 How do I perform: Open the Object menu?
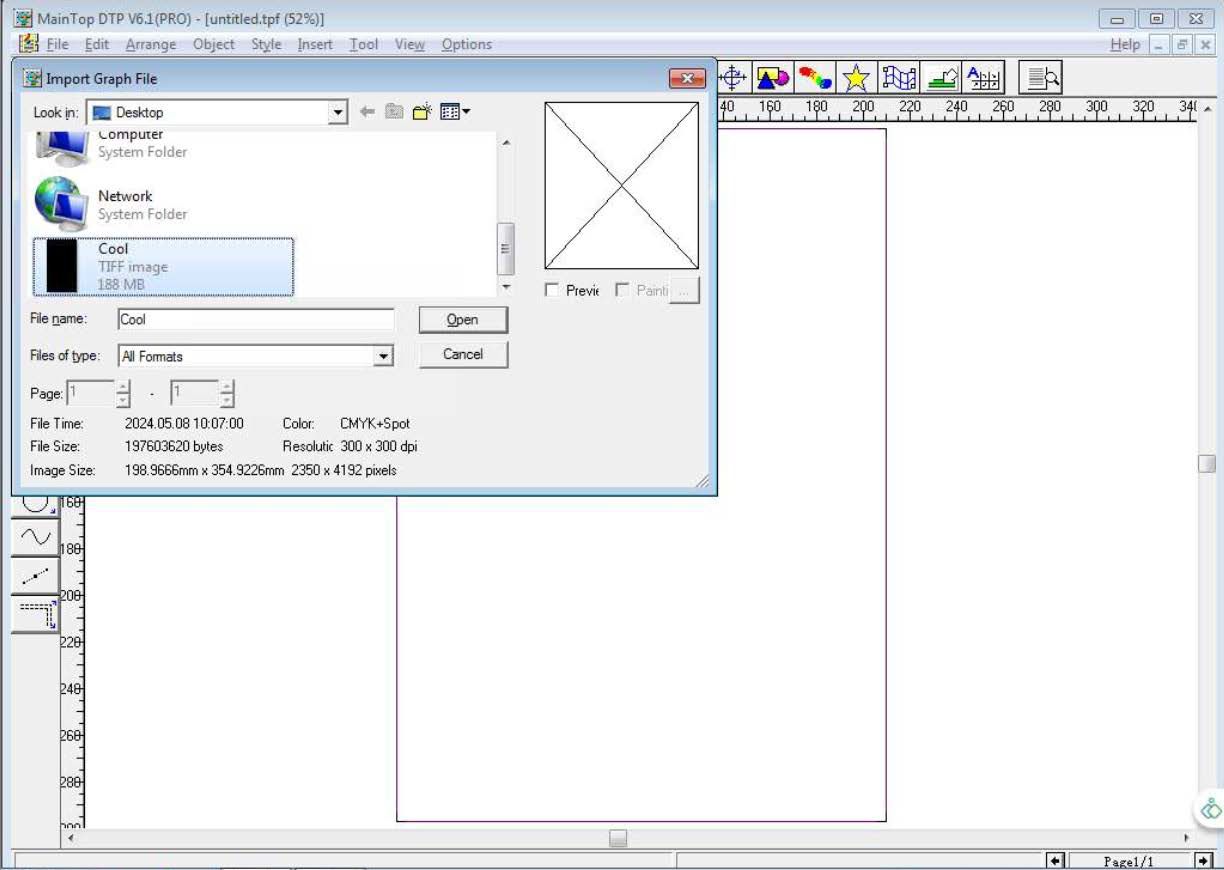coord(214,44)
